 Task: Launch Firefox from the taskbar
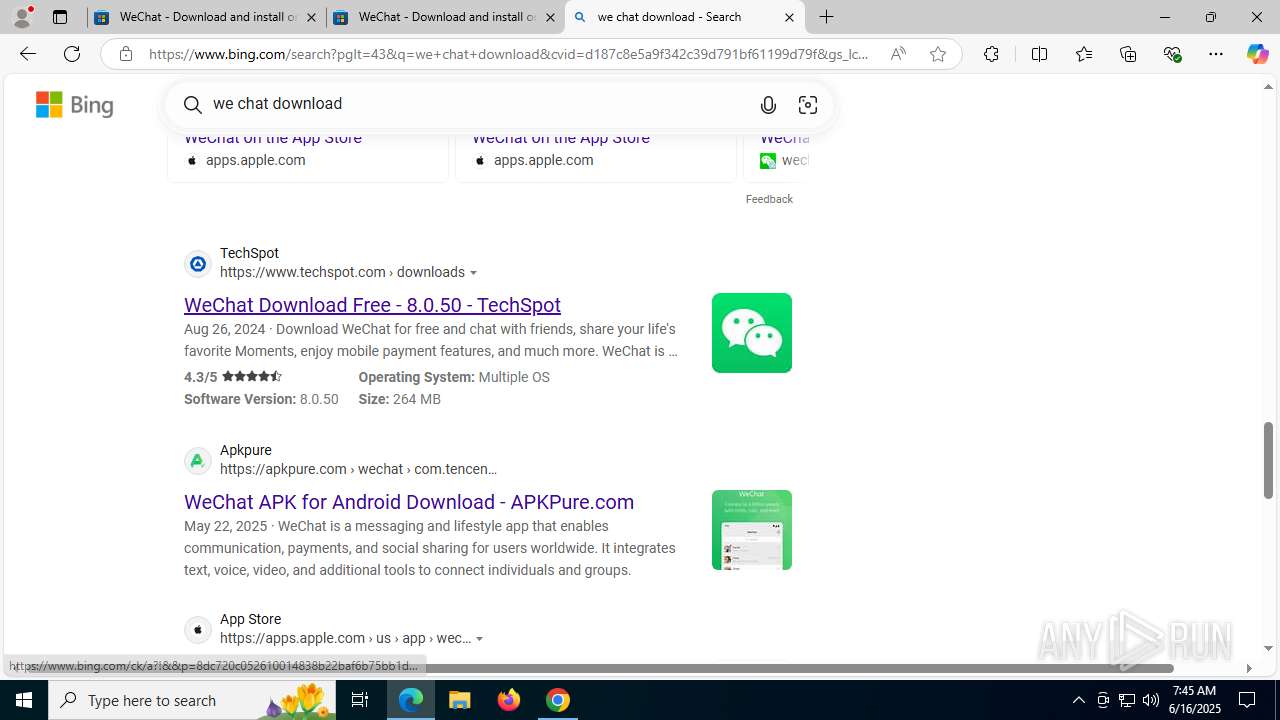pyautogui.click(x=509, y=700)
